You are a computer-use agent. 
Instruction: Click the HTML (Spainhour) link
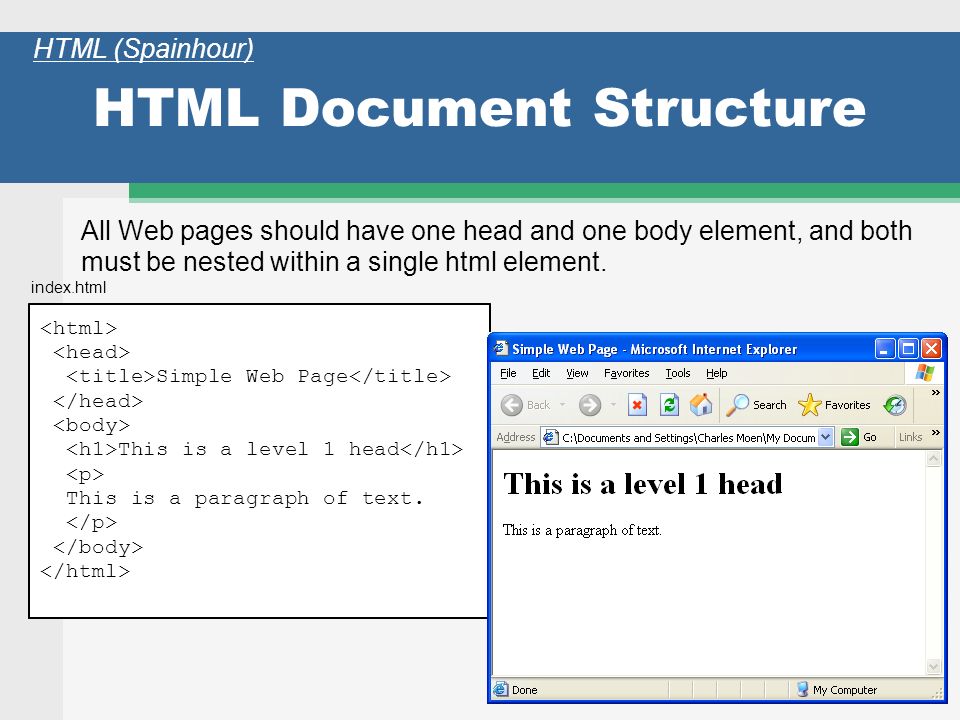(143, 49)
